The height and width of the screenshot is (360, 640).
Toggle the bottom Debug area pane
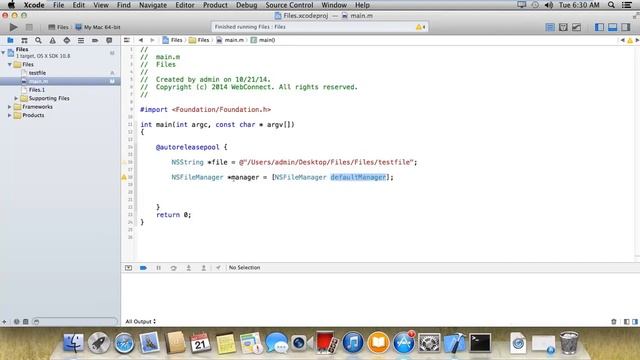pyautogui.click(x=612, y=27)
